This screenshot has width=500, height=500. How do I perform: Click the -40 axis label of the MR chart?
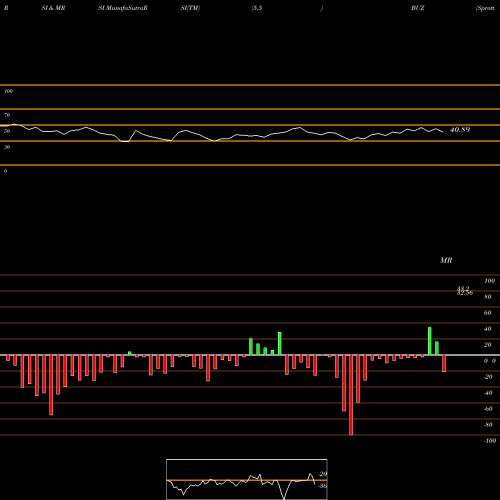(488, 393)
